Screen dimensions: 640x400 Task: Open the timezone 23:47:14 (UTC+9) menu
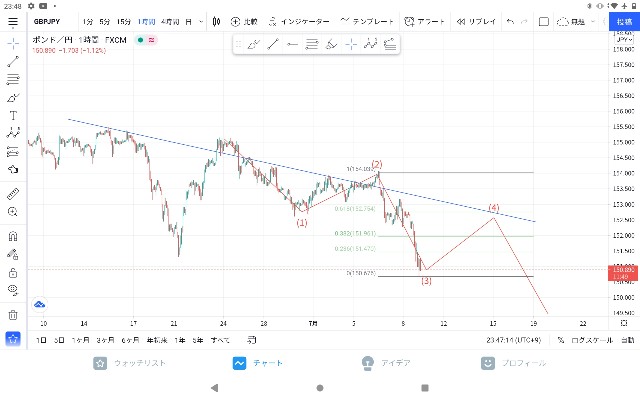[x=513, y=340]
